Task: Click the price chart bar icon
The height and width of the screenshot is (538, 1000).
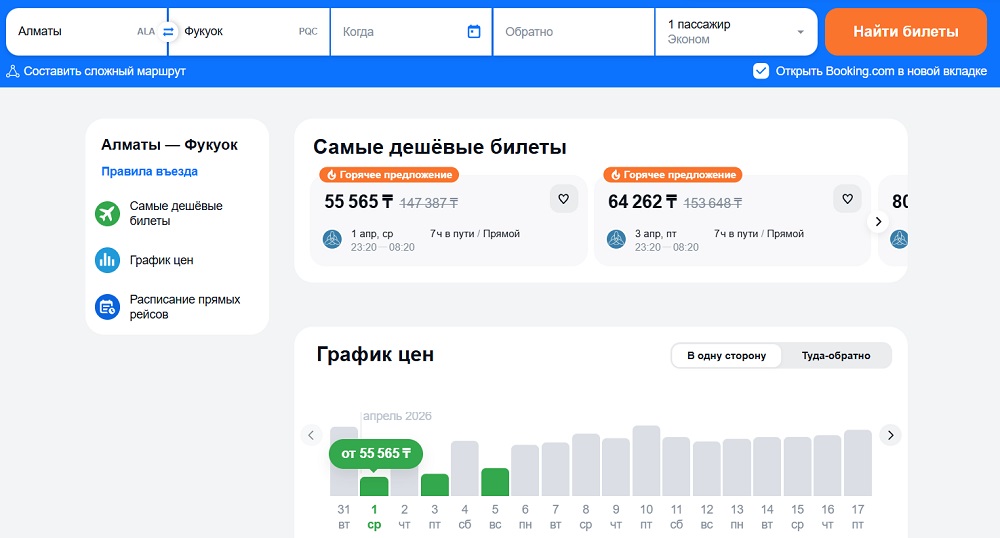Action: (107, 260)
